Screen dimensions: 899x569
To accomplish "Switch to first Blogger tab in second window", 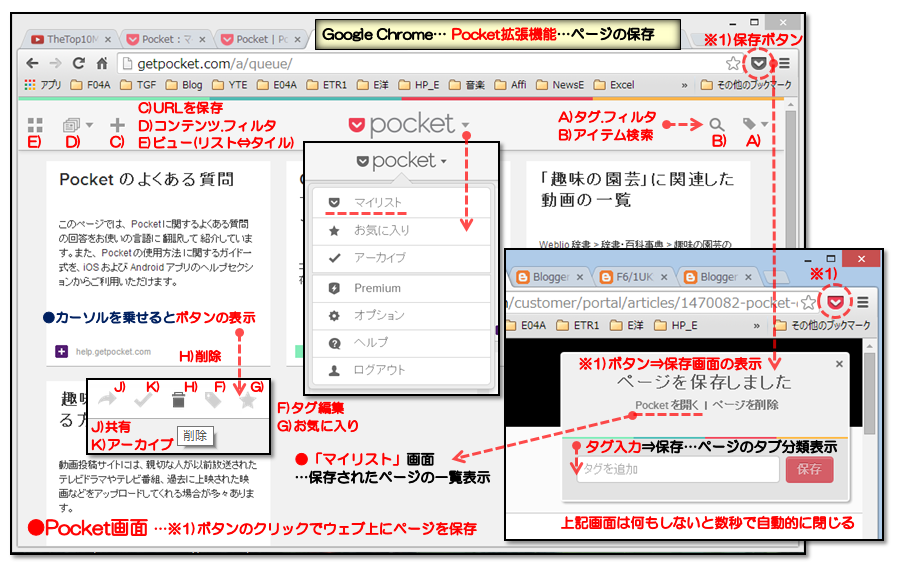I will (549, 277).
